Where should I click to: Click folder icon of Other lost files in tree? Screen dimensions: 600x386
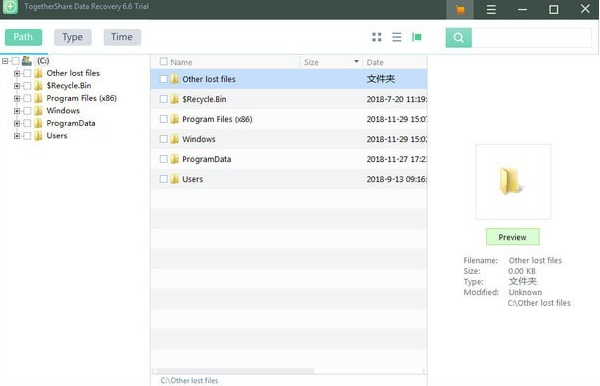point(38,73)
